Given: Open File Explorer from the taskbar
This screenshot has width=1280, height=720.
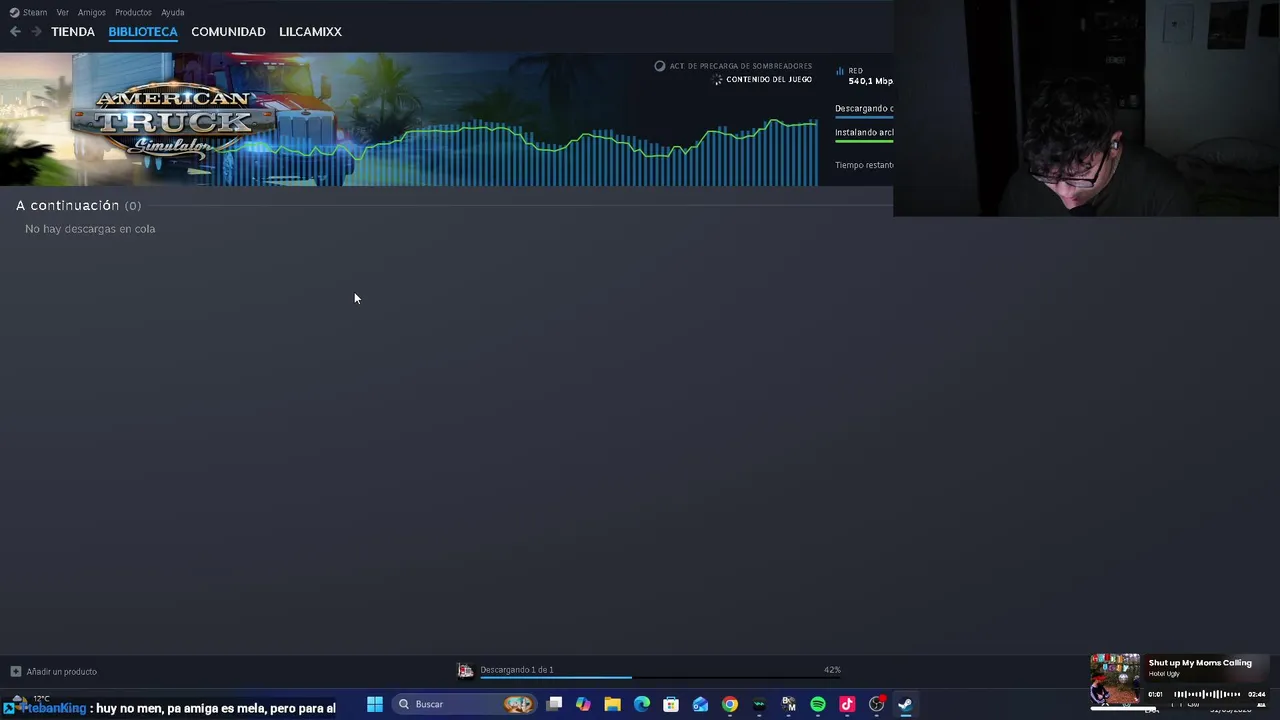Looking at the screenshot, I should pyautogui.click(x=612, y=704).
